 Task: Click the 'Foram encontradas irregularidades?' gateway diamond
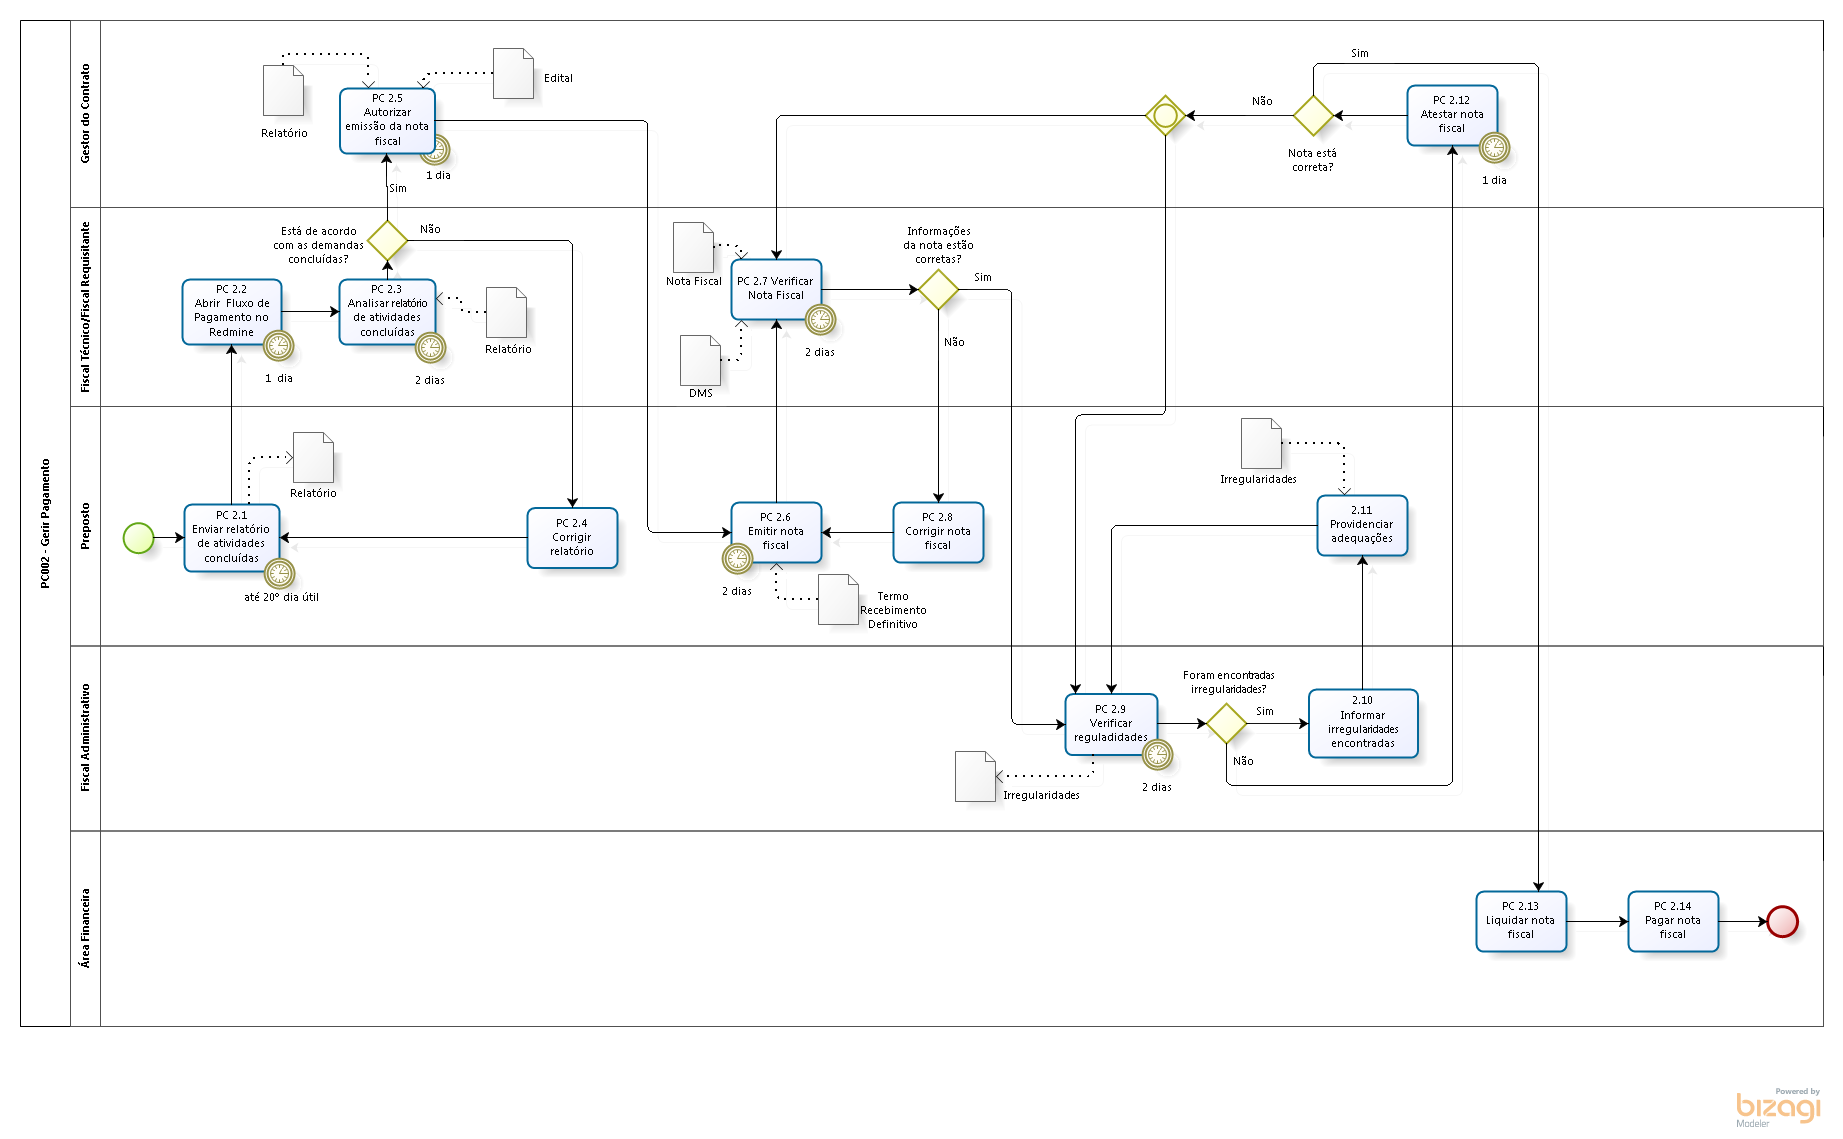click(x=1226, y=723)
